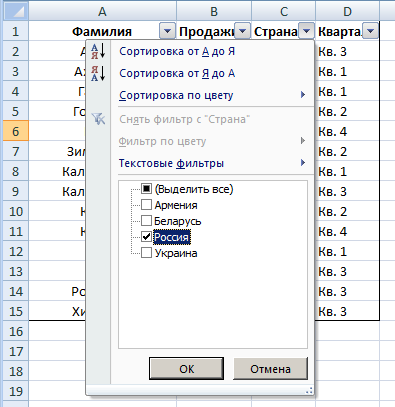Select column D header
The width and height of the screenshot is (395, 407).
click(347, 11)
